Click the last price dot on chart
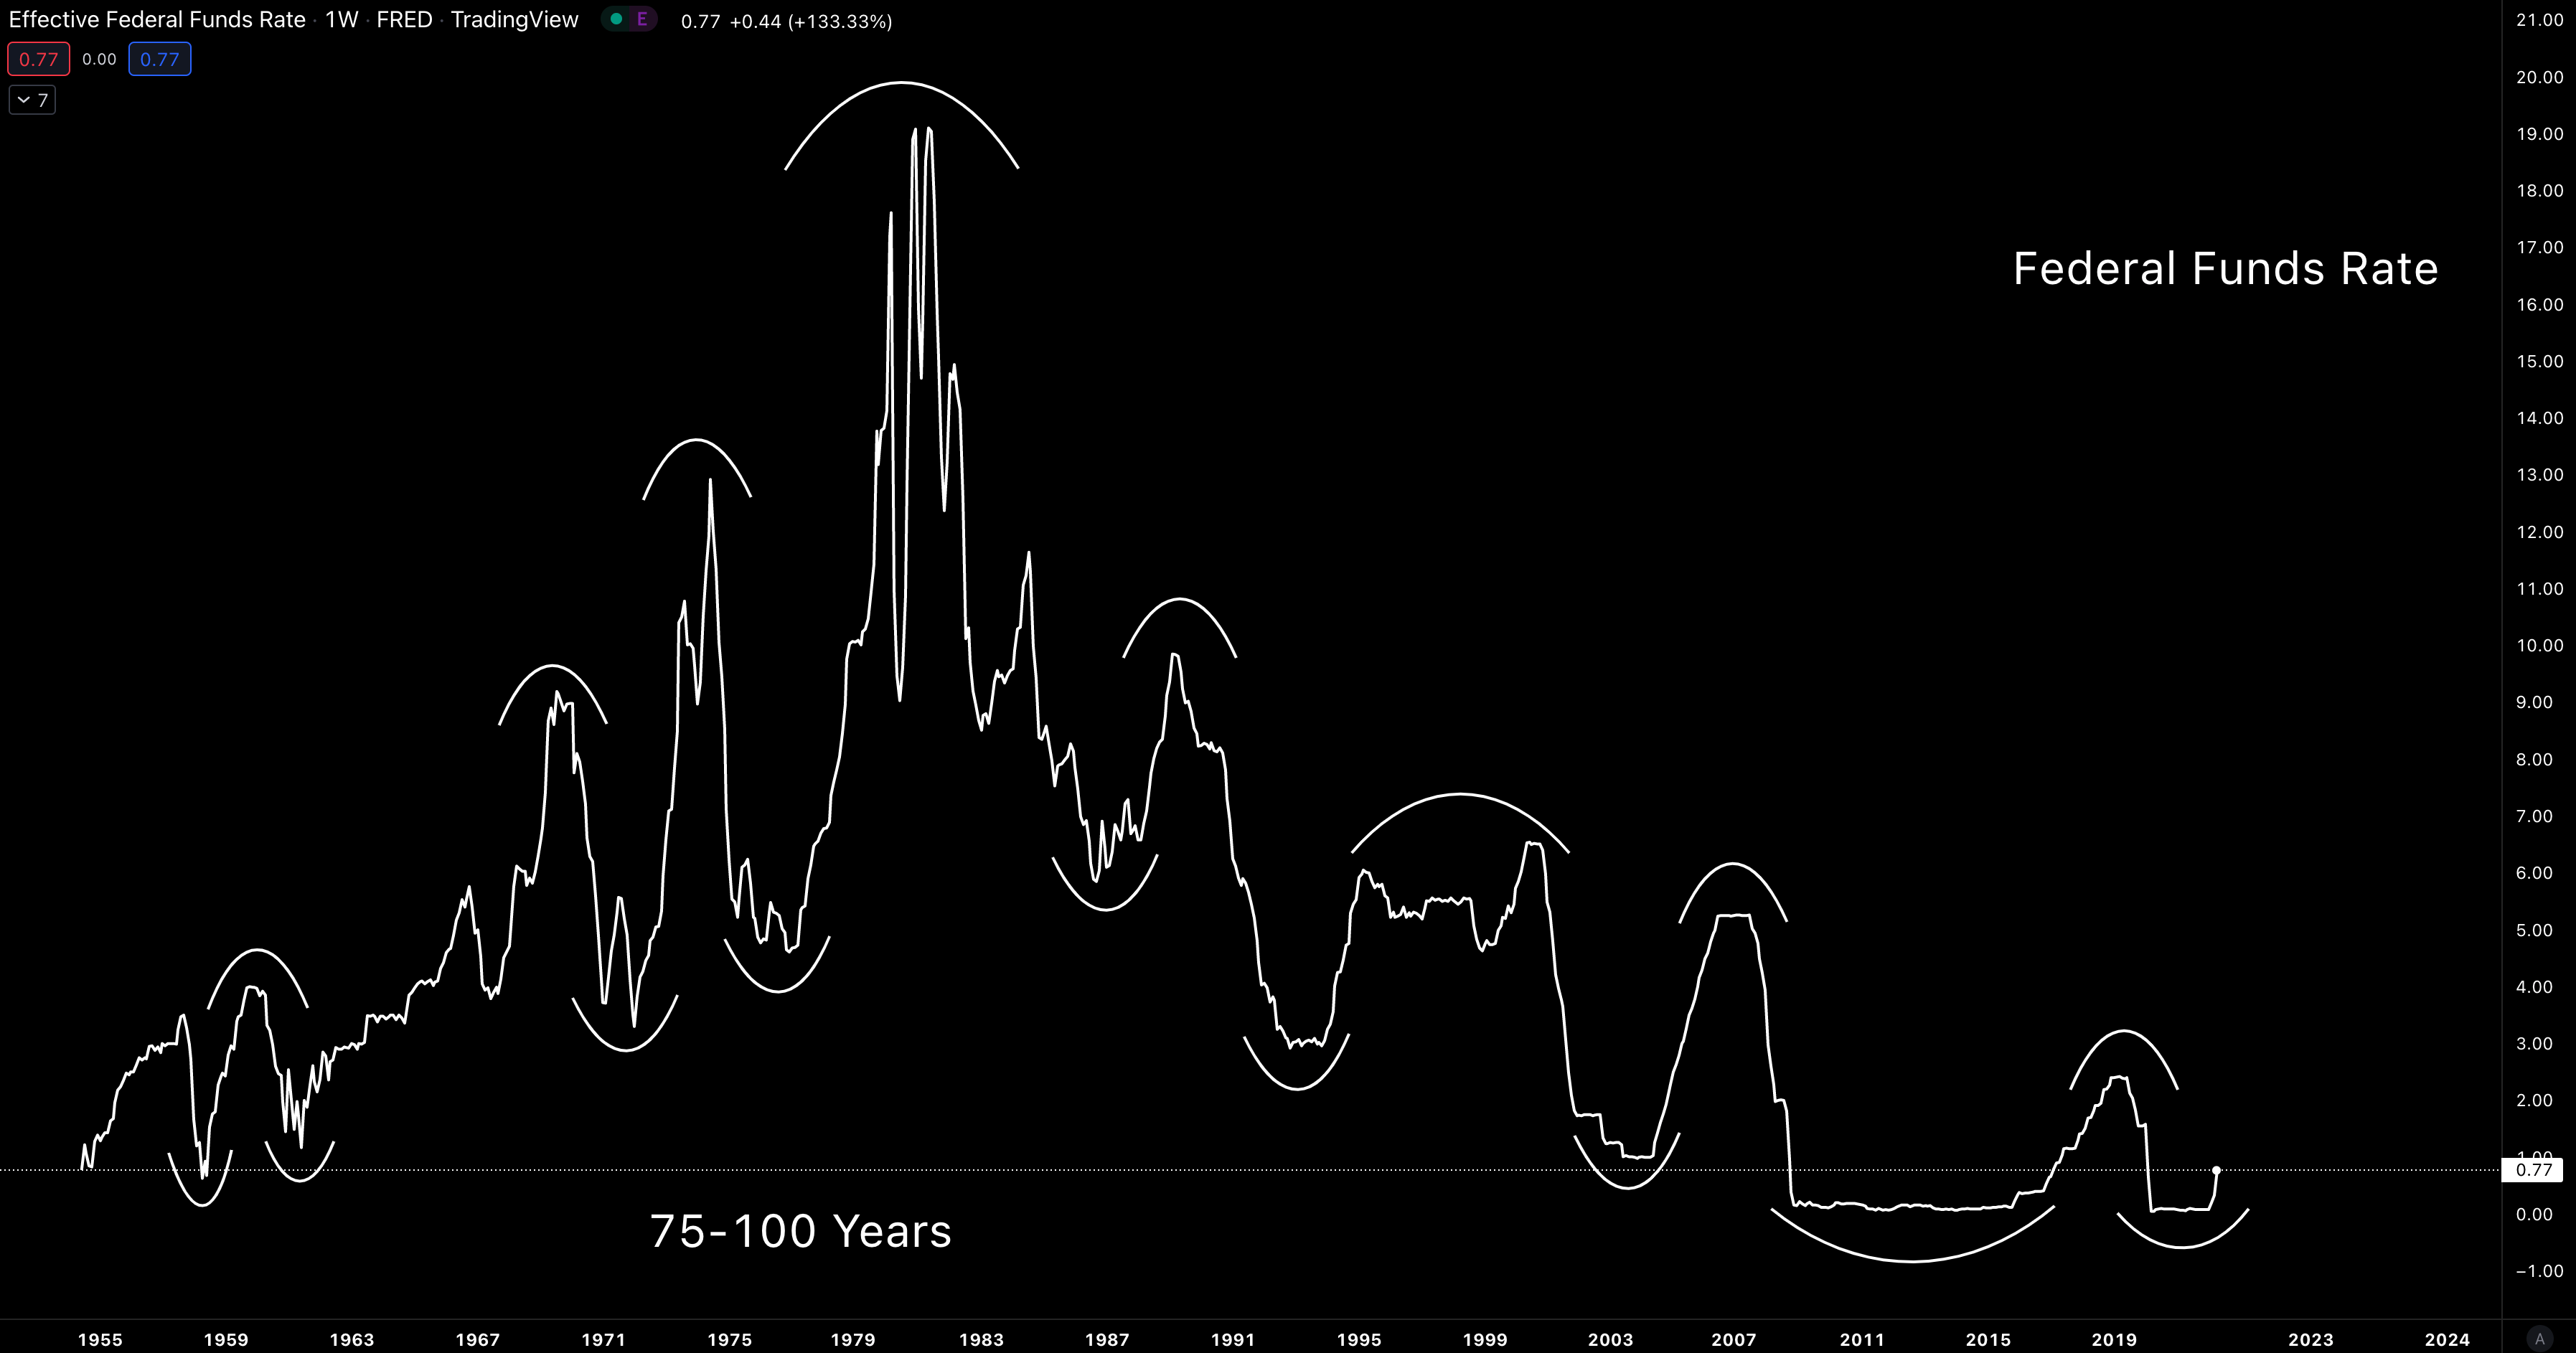2576x1353 pixels. click(x=2217, y=1170)
